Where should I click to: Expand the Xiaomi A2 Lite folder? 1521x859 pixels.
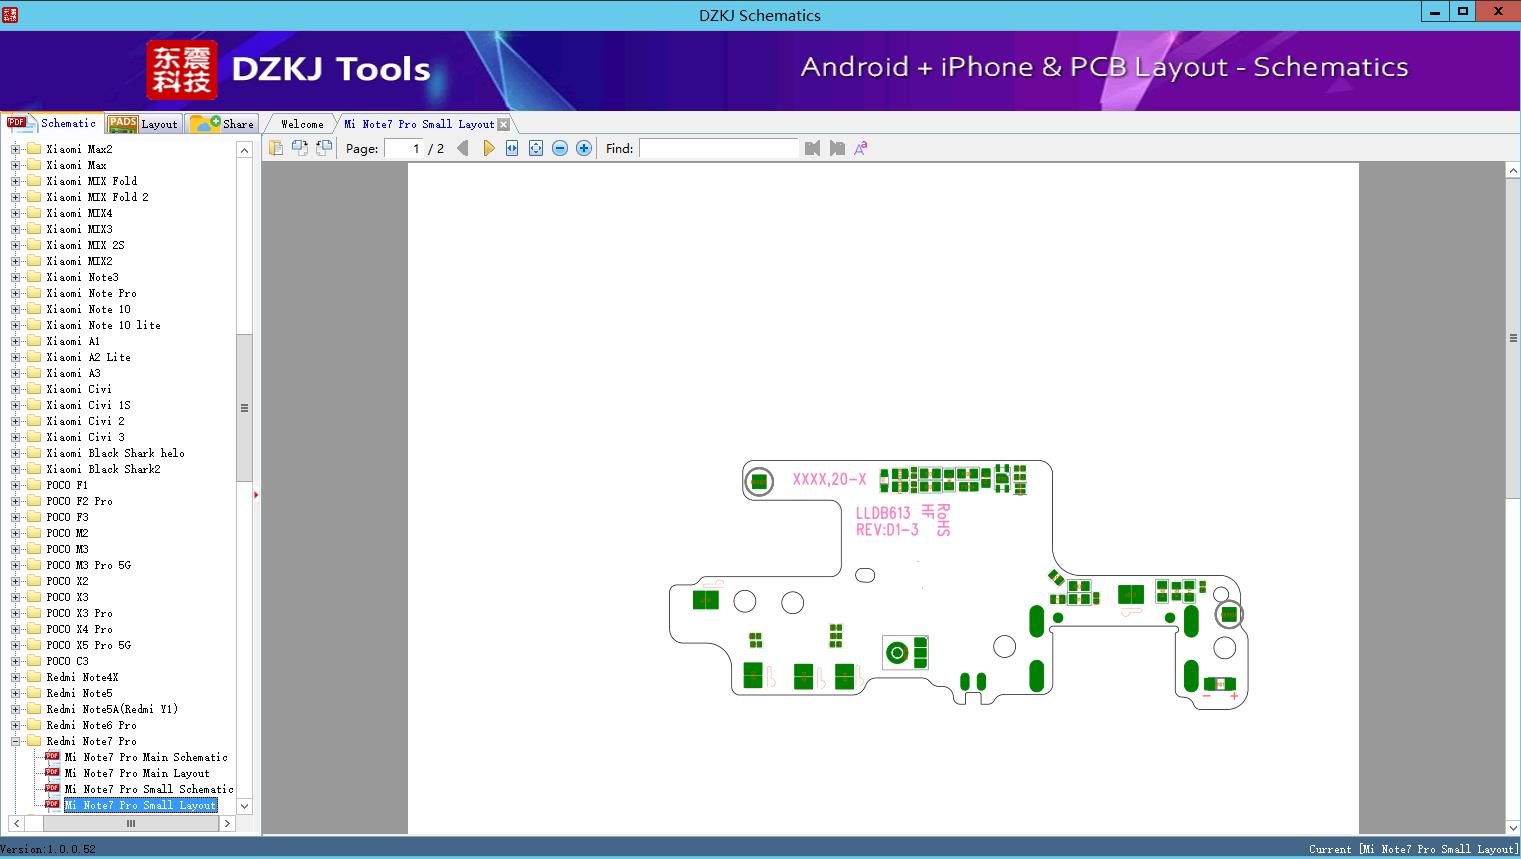click(15, 357)
